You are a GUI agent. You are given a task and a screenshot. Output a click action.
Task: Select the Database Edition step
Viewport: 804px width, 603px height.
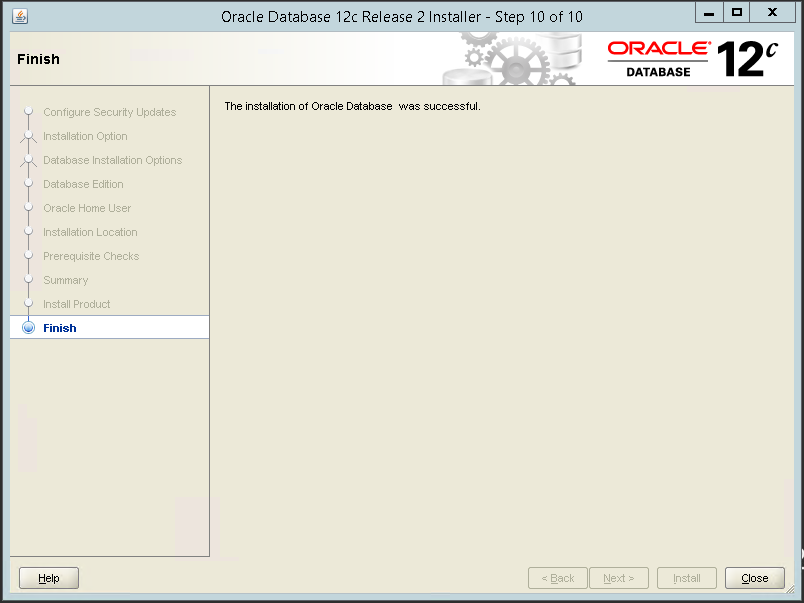[x=83, y=184]
